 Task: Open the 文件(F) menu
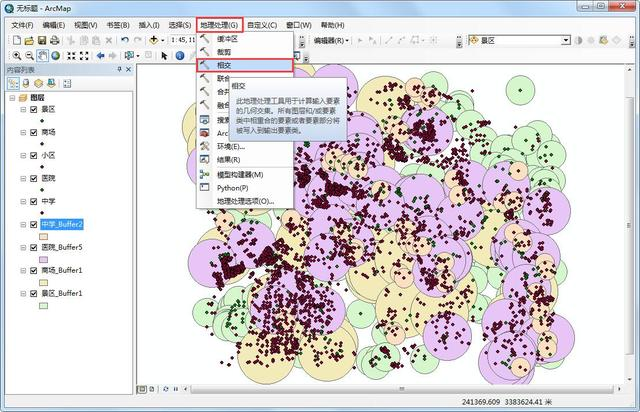(22, 25)
